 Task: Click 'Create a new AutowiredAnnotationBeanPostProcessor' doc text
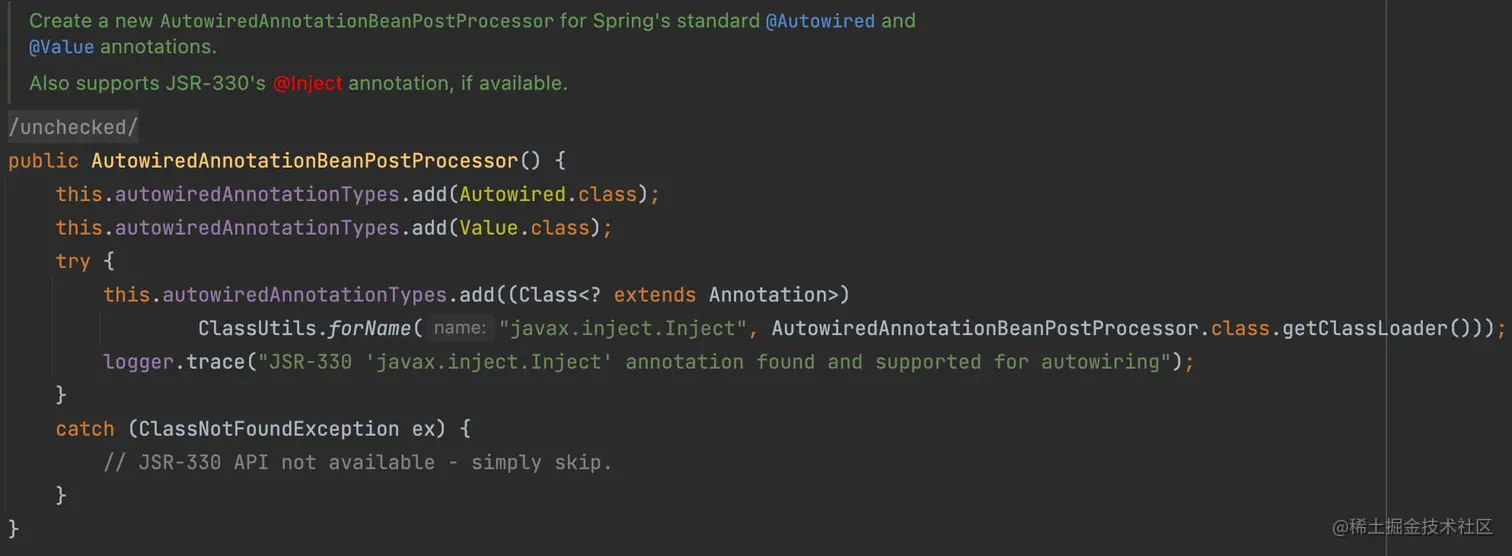click(291, 20)
